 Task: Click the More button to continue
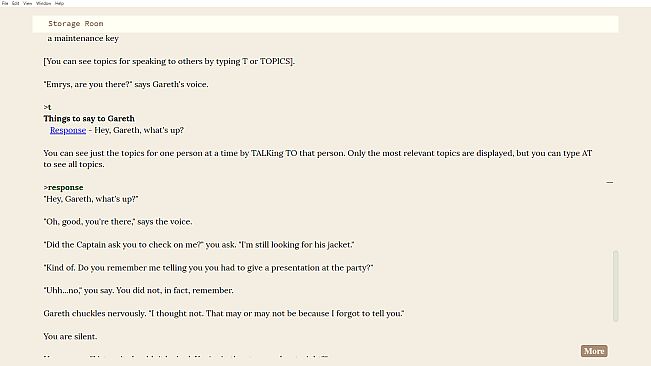tap(594, 351)
